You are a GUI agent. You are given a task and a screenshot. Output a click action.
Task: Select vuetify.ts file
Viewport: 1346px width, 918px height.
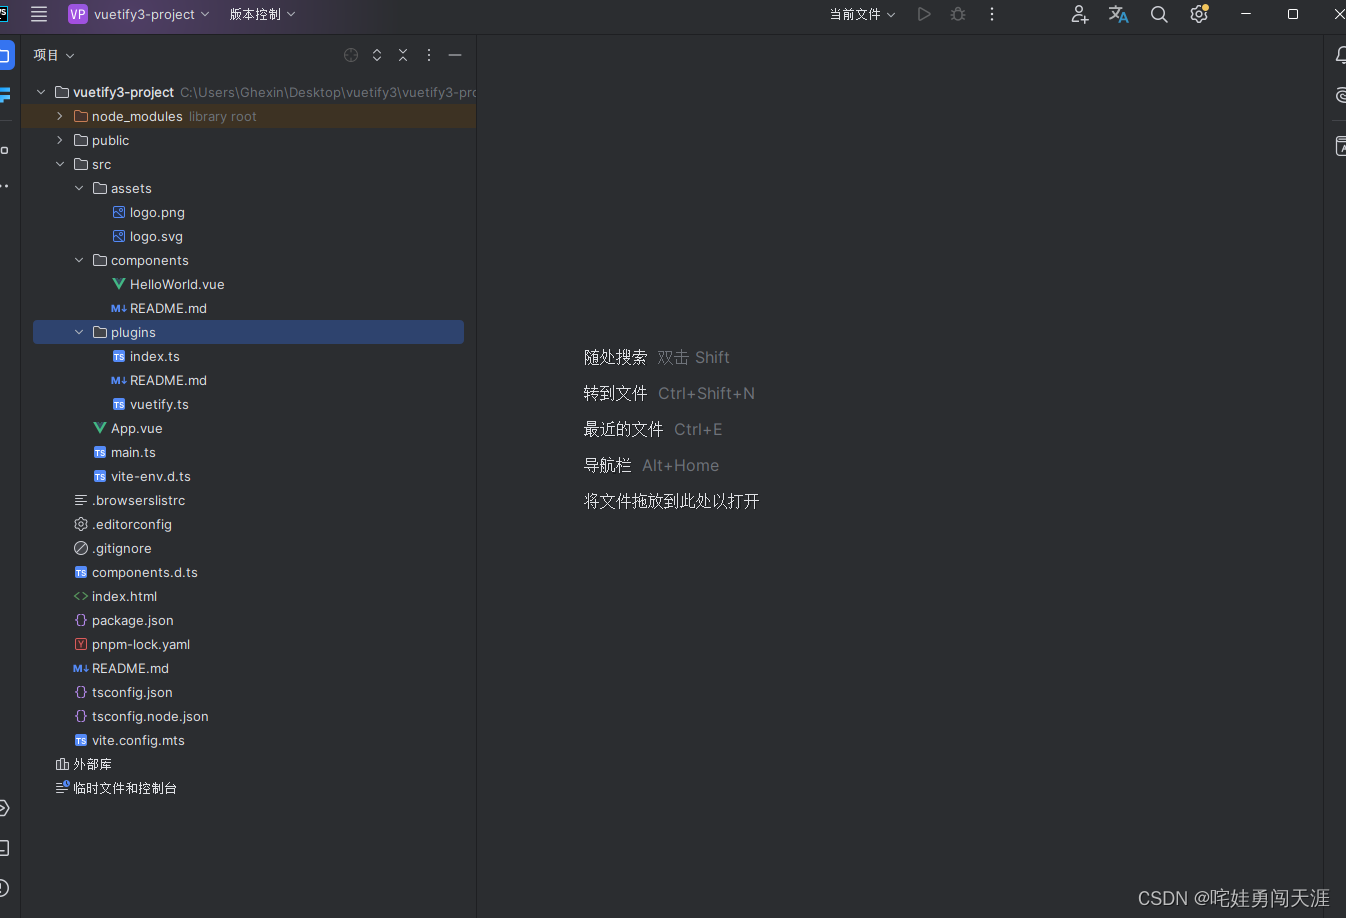159,404
